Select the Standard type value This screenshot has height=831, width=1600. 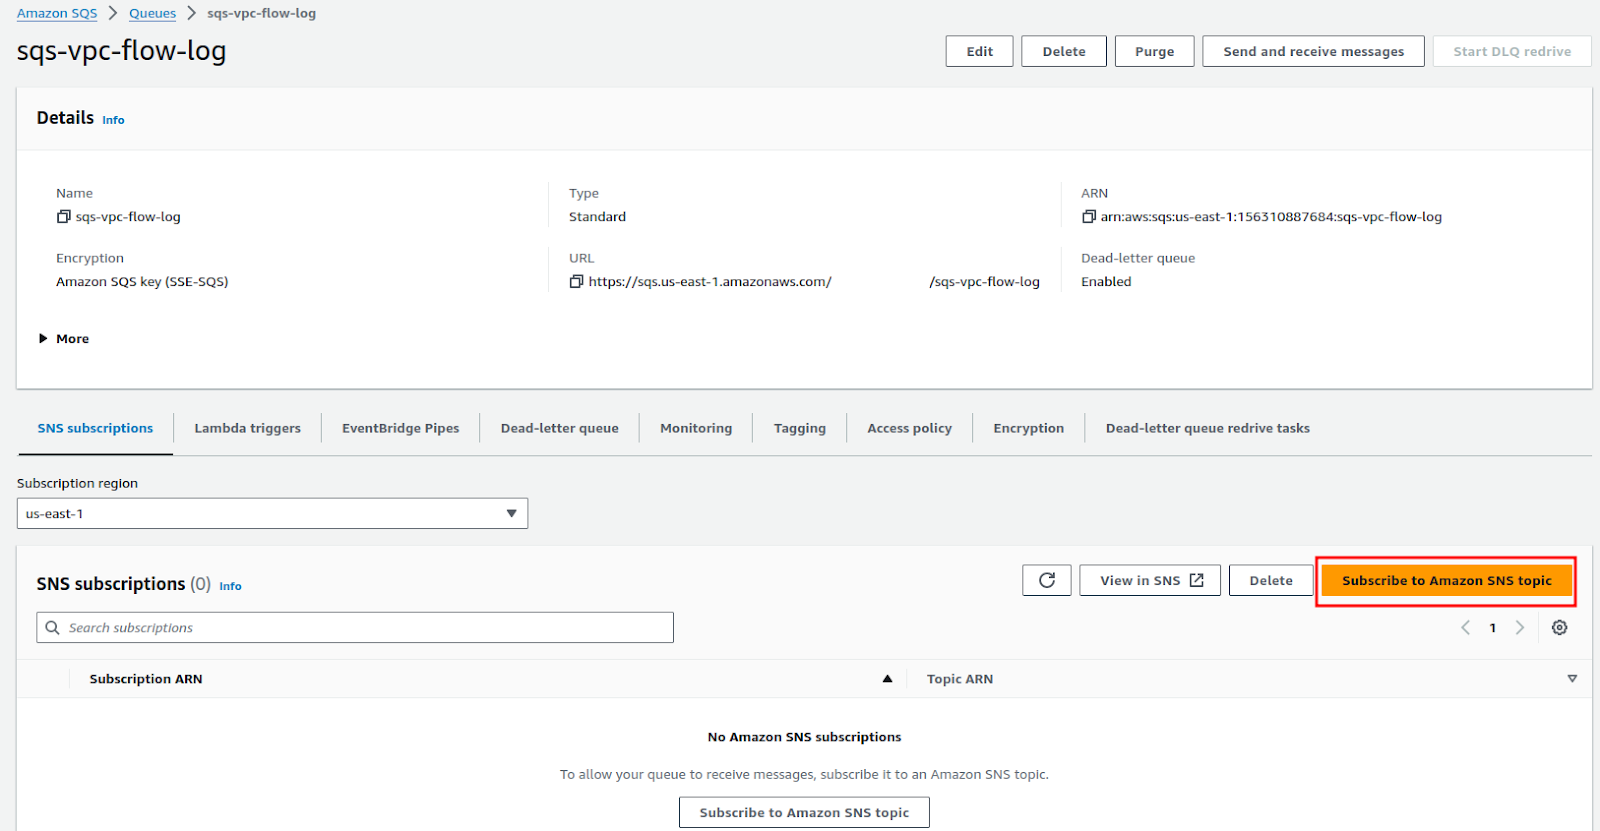tap(597, 217)
